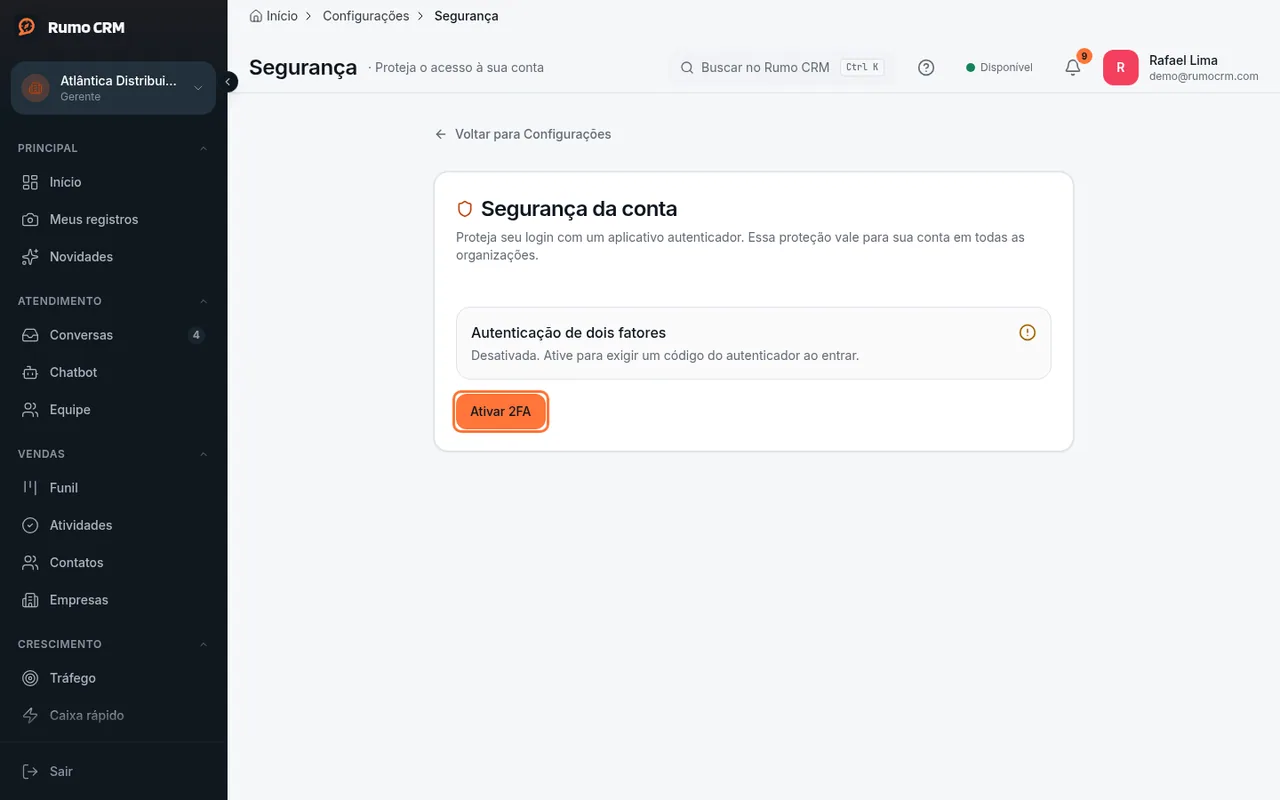This screenshot has height=800, width=1280.
Task: Collapse the ATENDIMENTO section
Action: coord(203,301)
